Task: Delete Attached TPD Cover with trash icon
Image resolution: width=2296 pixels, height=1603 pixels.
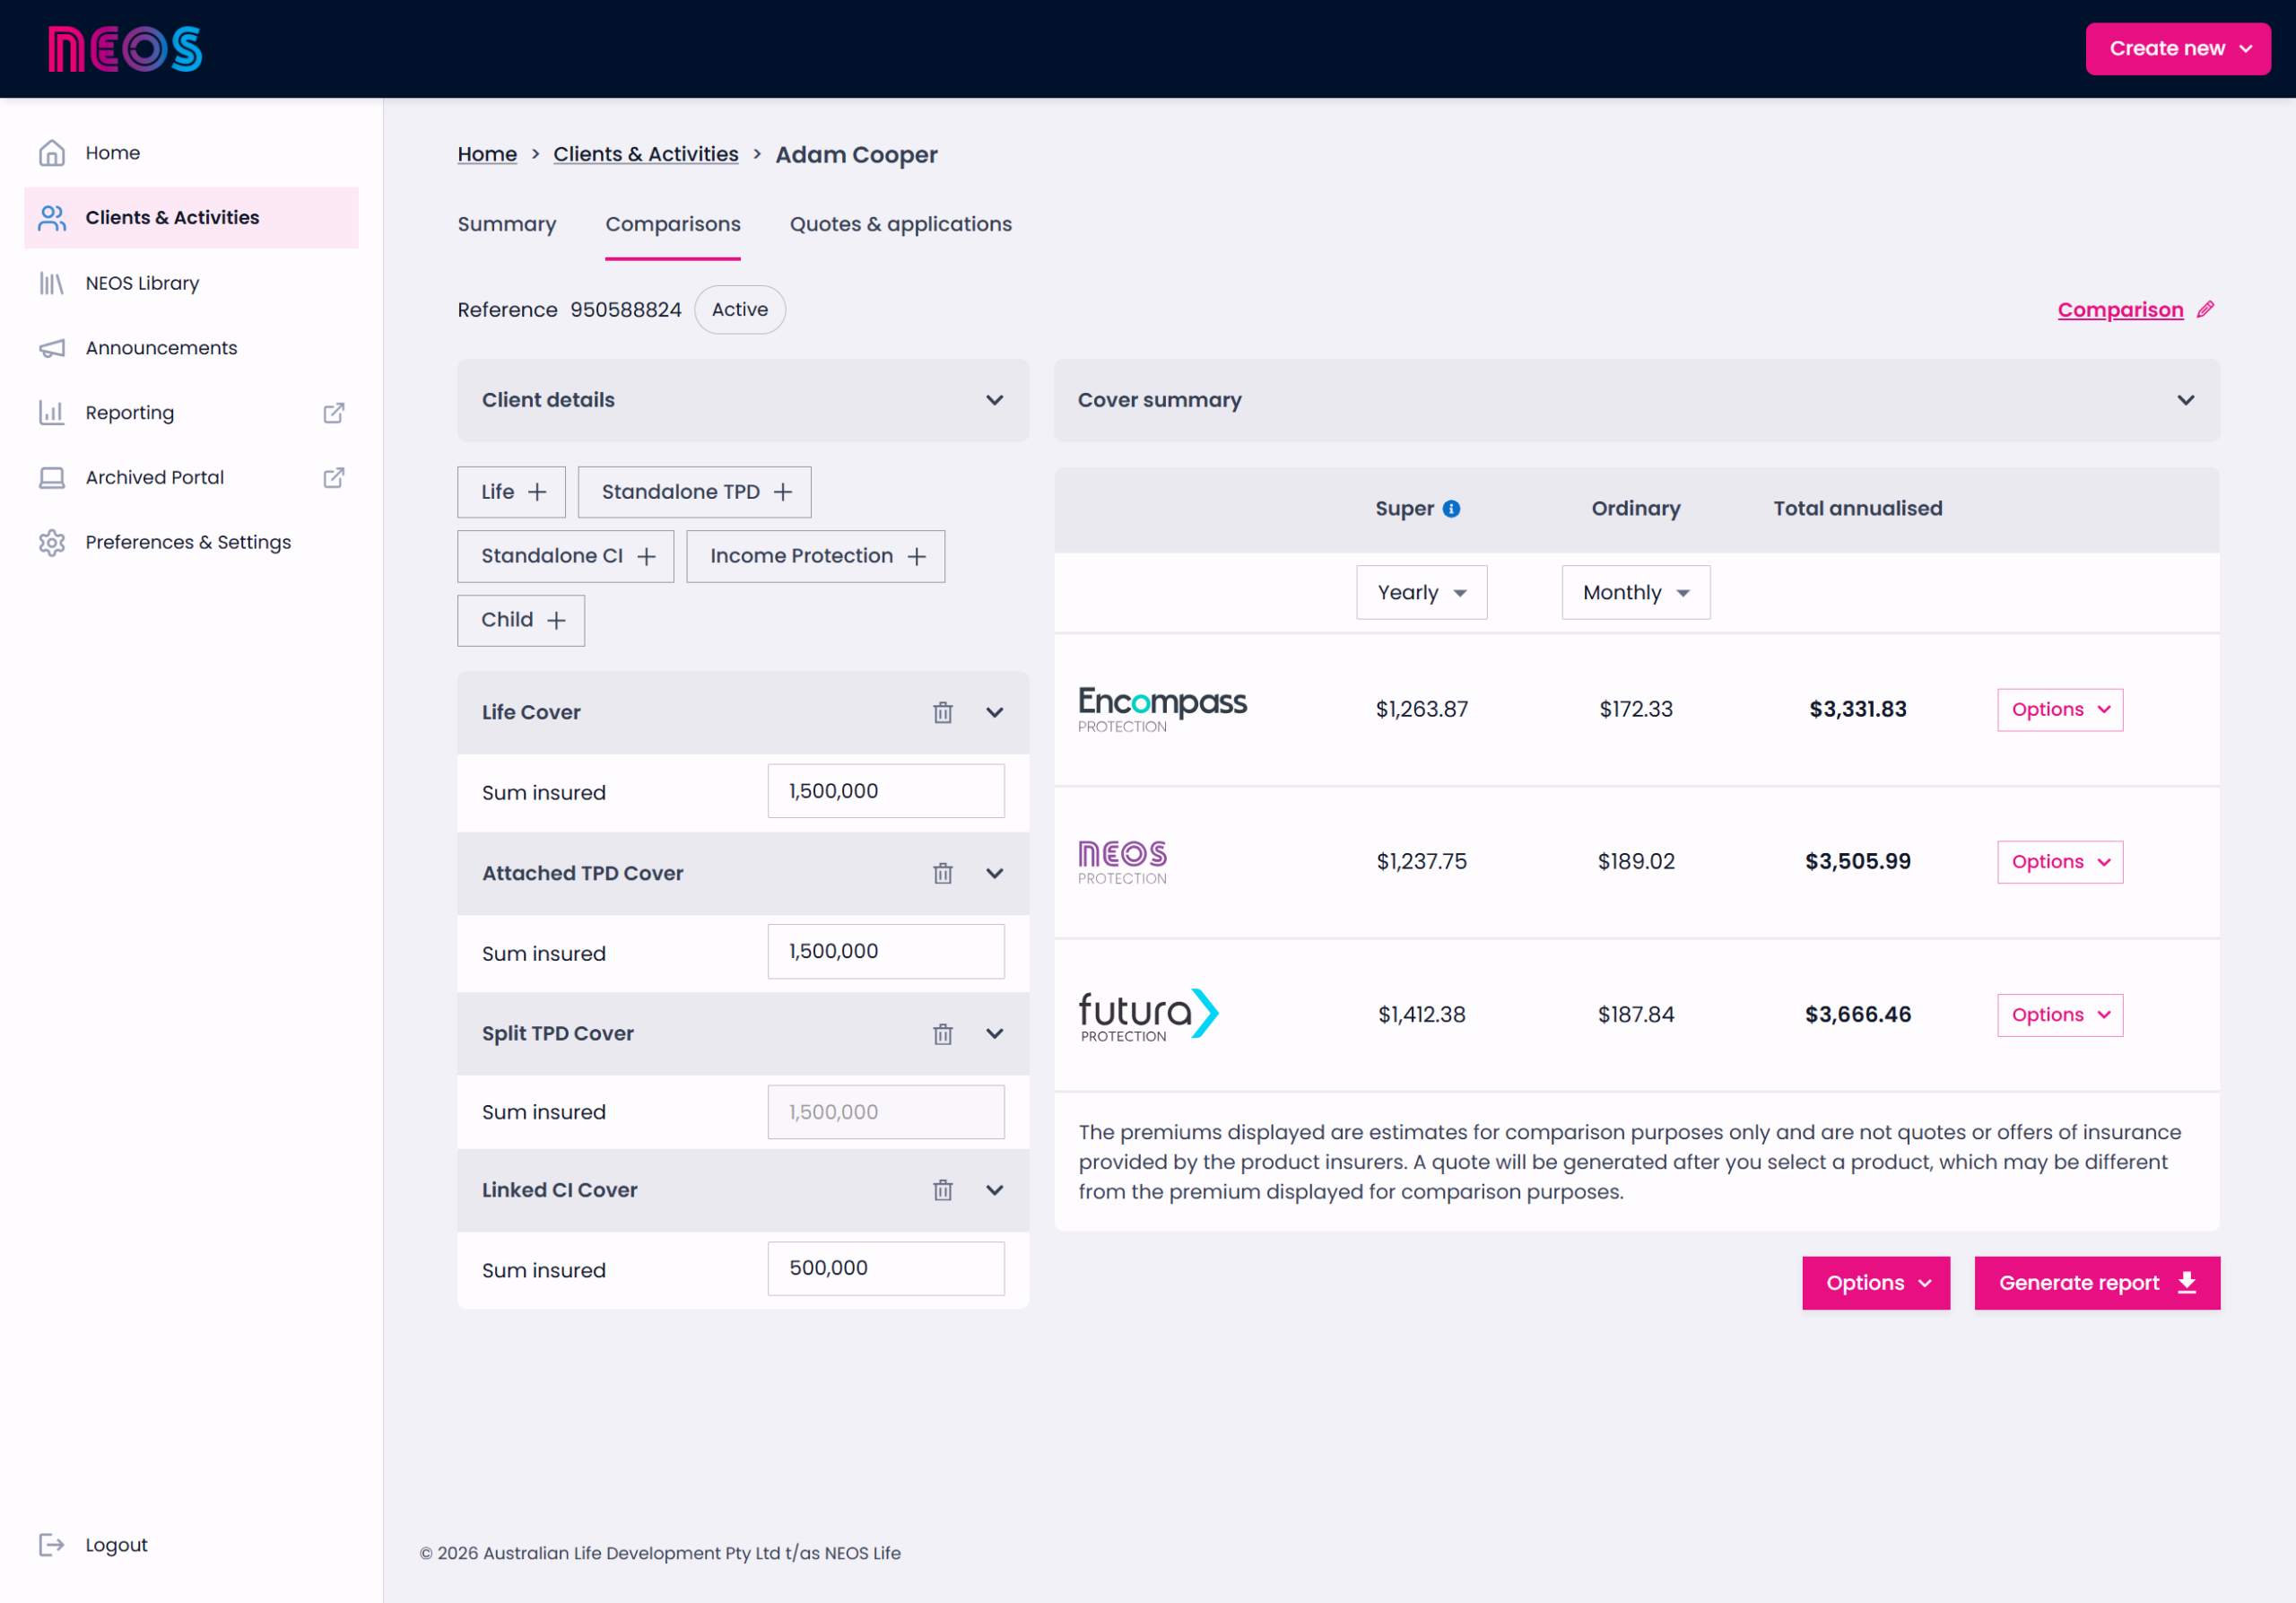Action: pos(943,874)
